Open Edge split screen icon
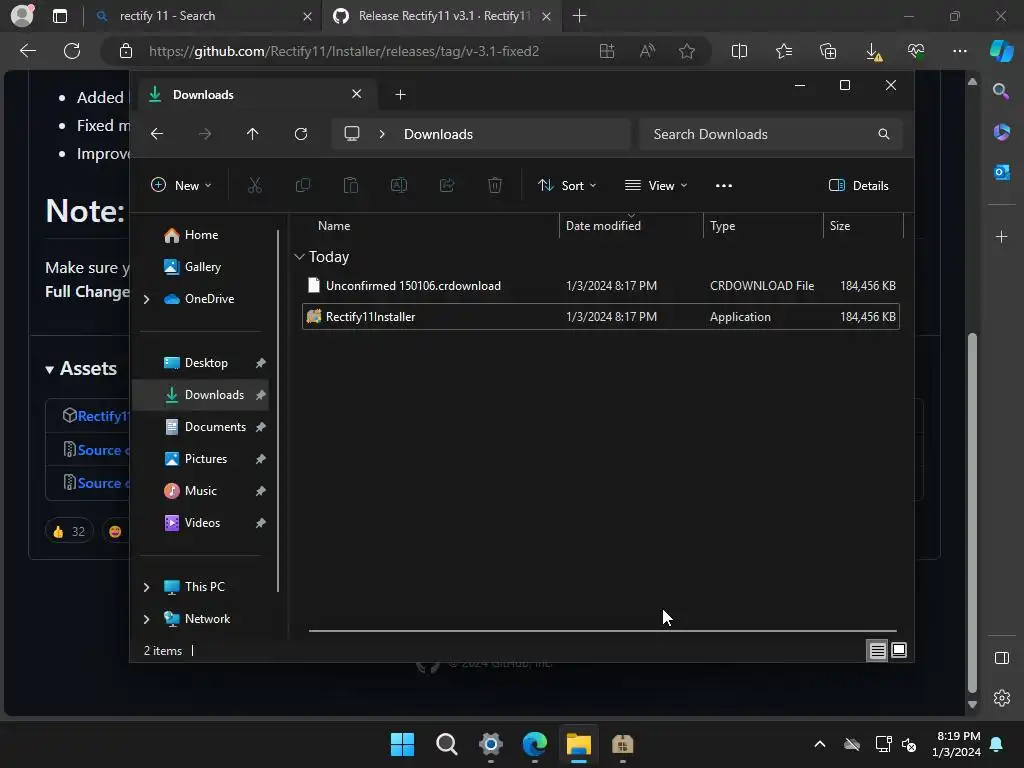The image size is (1024, 768). (739, 51)
